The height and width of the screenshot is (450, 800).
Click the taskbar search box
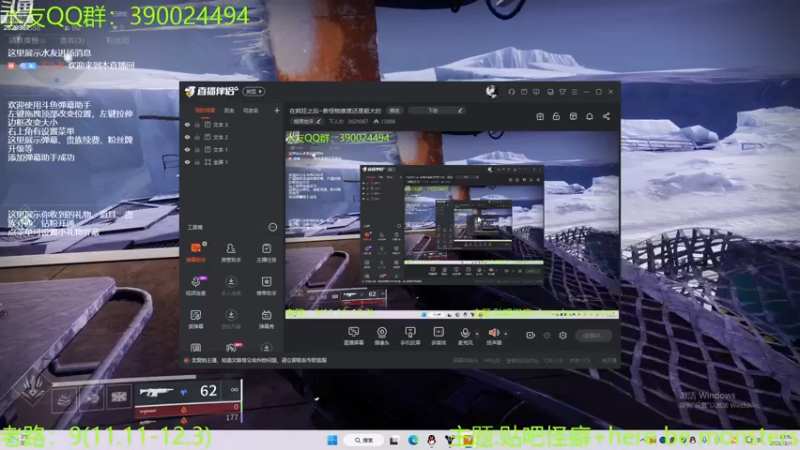364,440
